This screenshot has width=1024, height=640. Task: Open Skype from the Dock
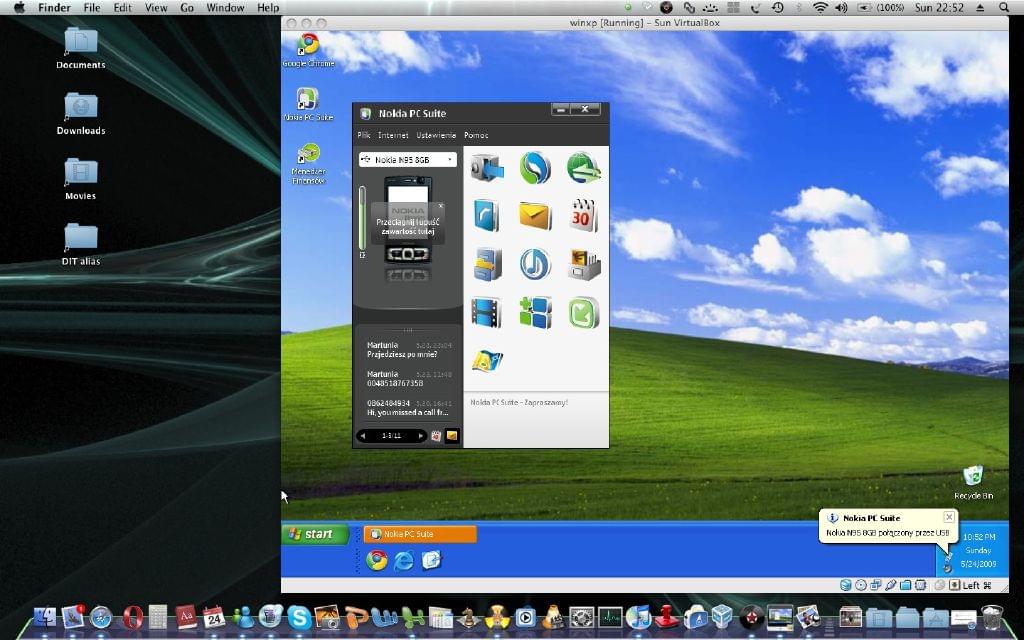(x=299, y=616)
